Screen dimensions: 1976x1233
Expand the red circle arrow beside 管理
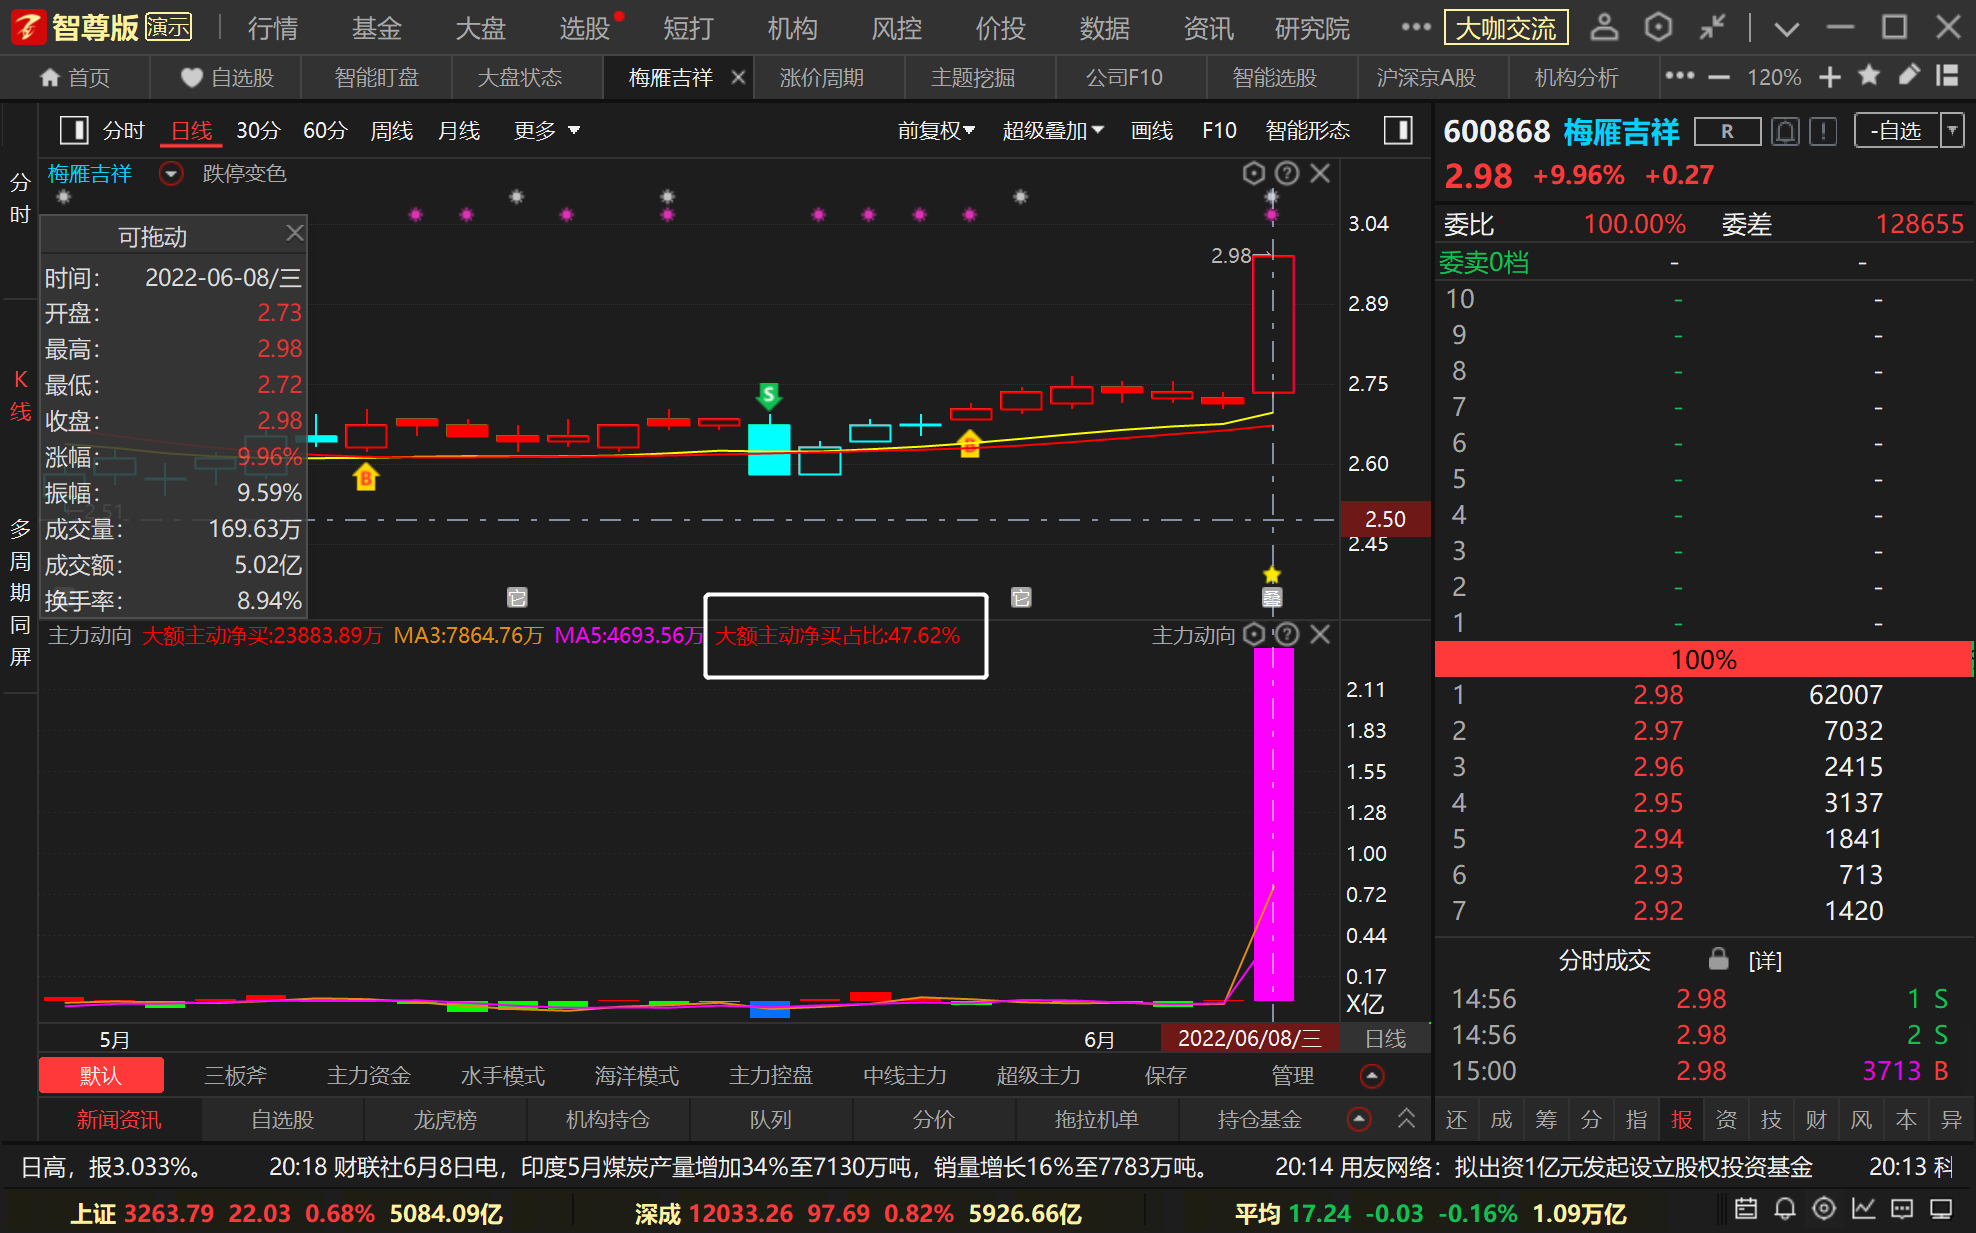tap(1372, 1076)
